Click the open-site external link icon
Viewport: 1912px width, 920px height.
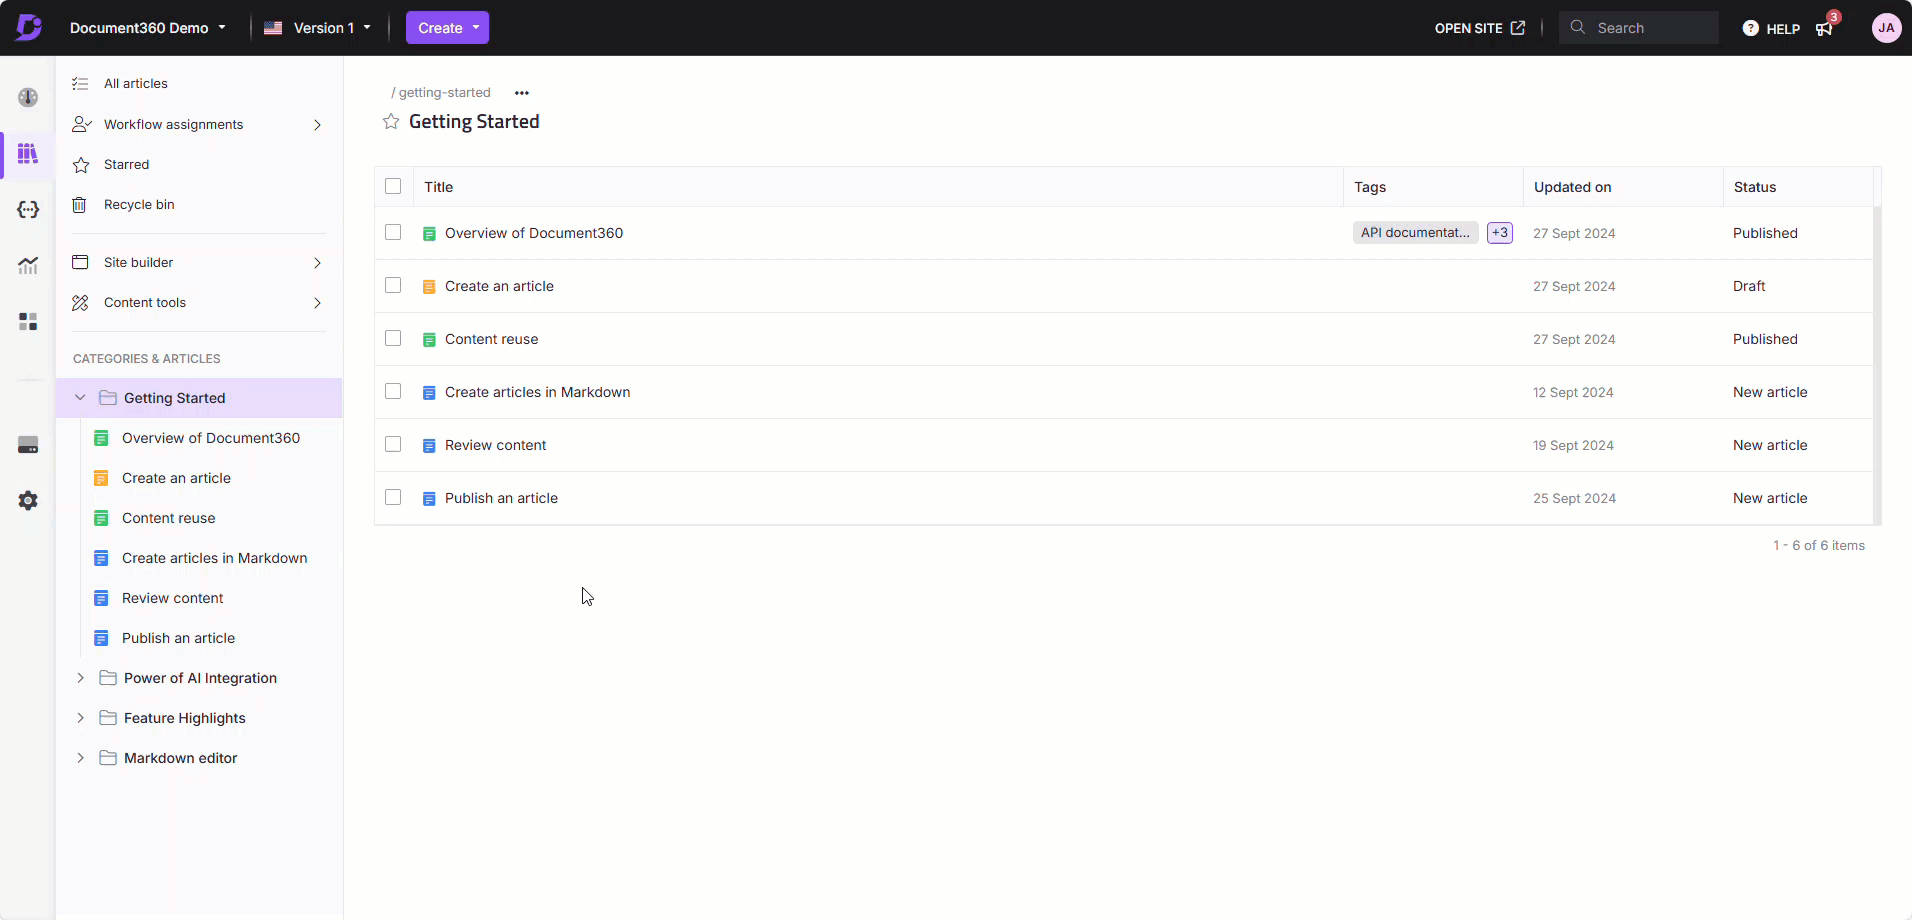(x=1518, y=28)
